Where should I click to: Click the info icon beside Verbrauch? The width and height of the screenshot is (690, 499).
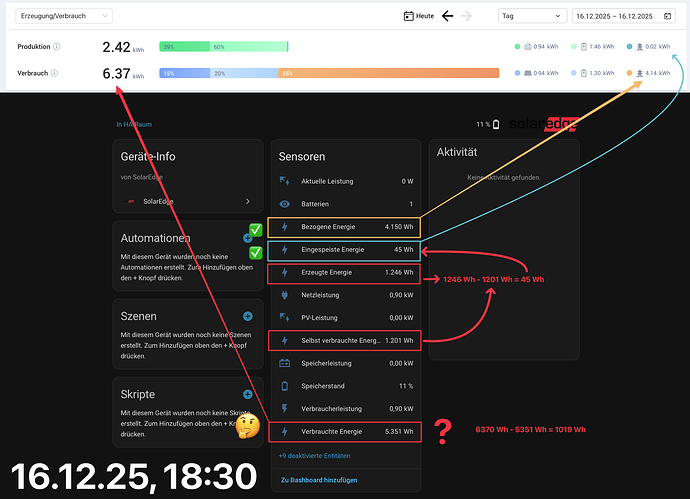point(54,73)
